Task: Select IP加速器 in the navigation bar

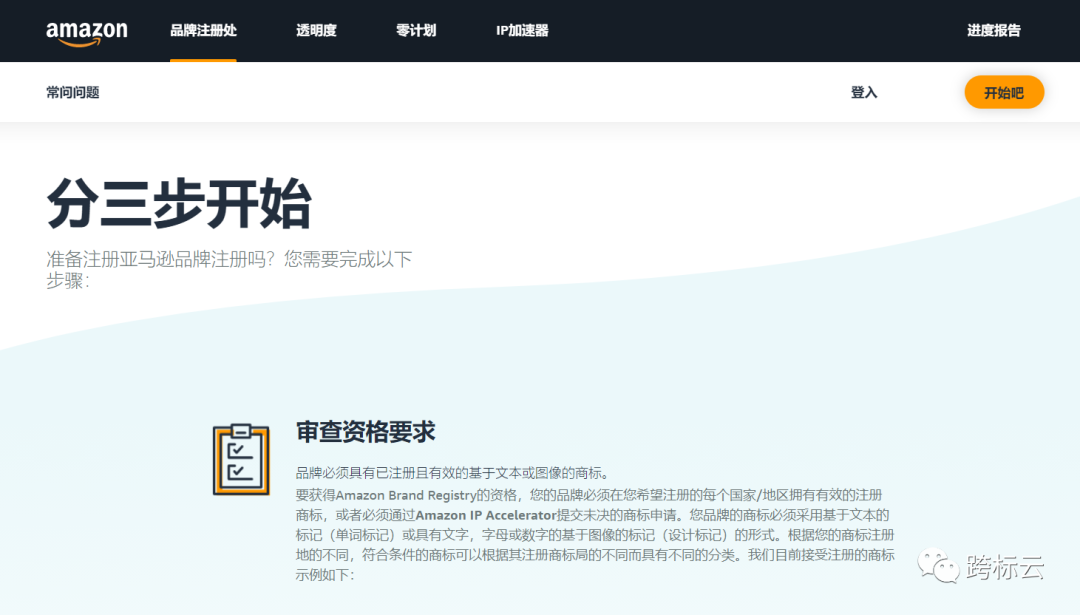Action: [521, 30]
